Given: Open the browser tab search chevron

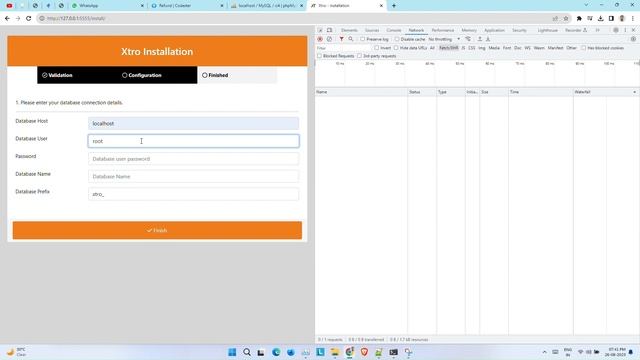Looking at the screenshot, I should (x=587, y=5).
